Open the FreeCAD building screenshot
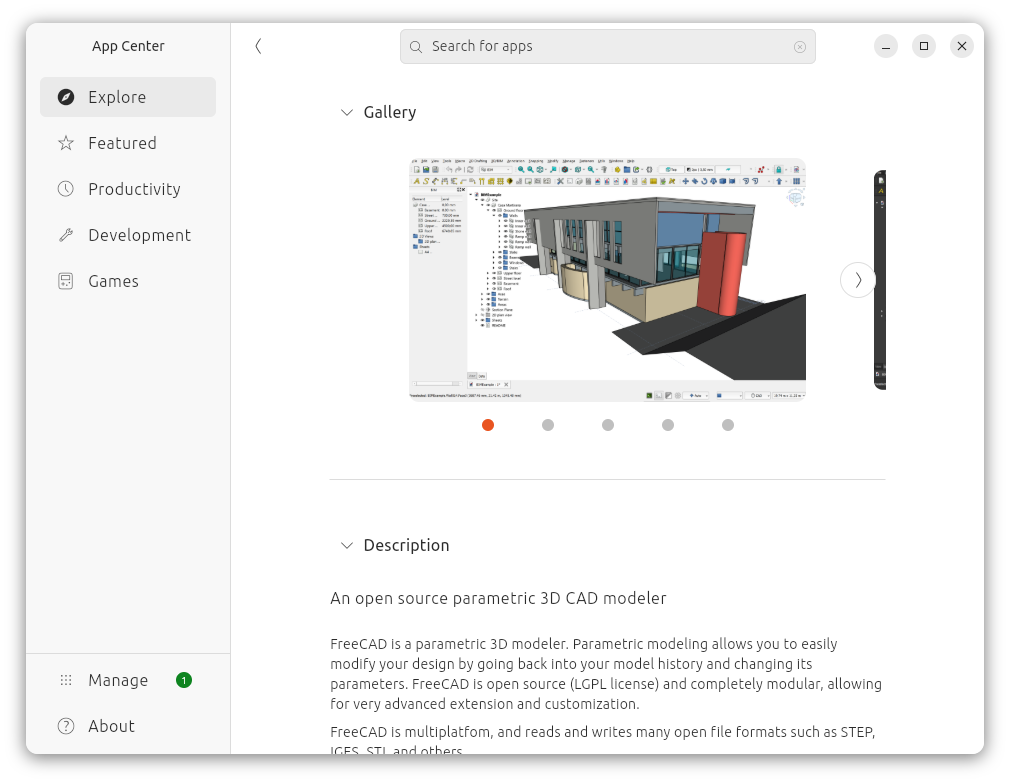Screen dimensions: 1010x783 (x=607, y=280)
